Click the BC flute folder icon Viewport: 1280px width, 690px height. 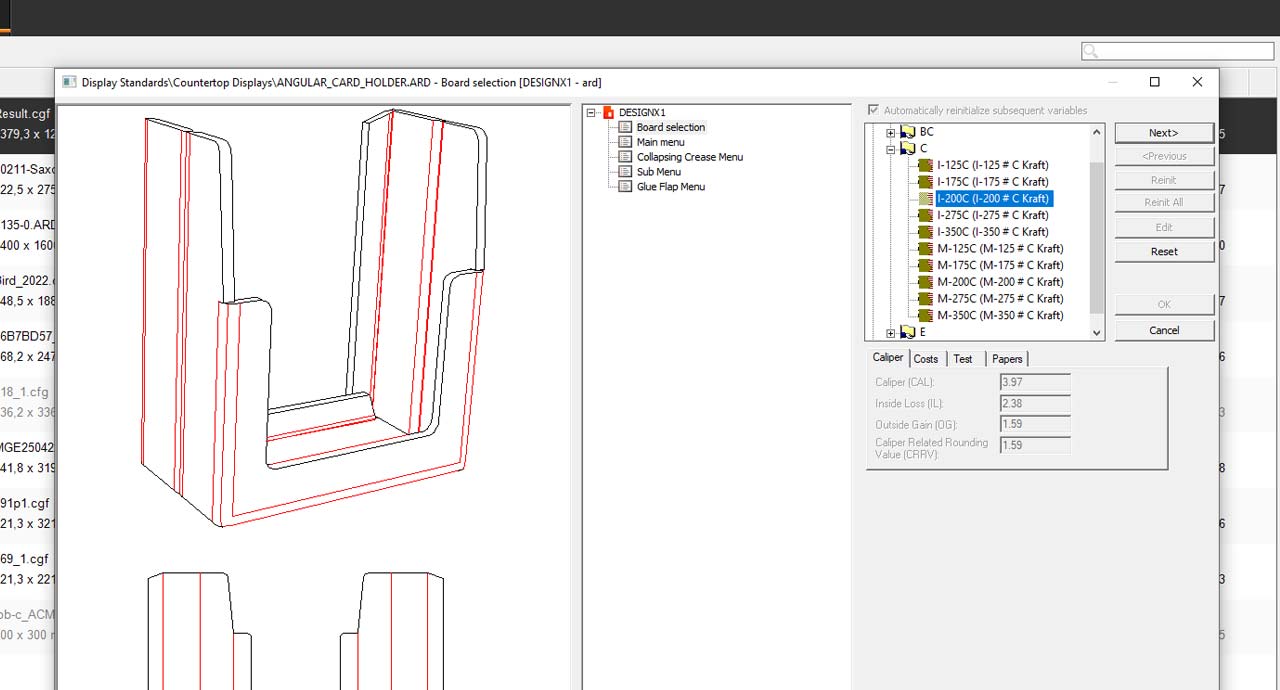(x=908, y=132)
